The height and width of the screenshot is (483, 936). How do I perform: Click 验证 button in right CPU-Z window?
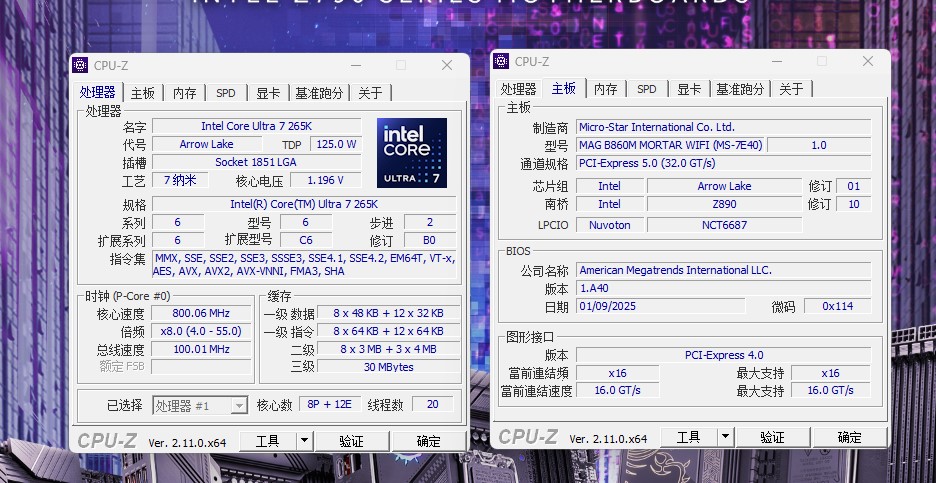click(772, 437)
